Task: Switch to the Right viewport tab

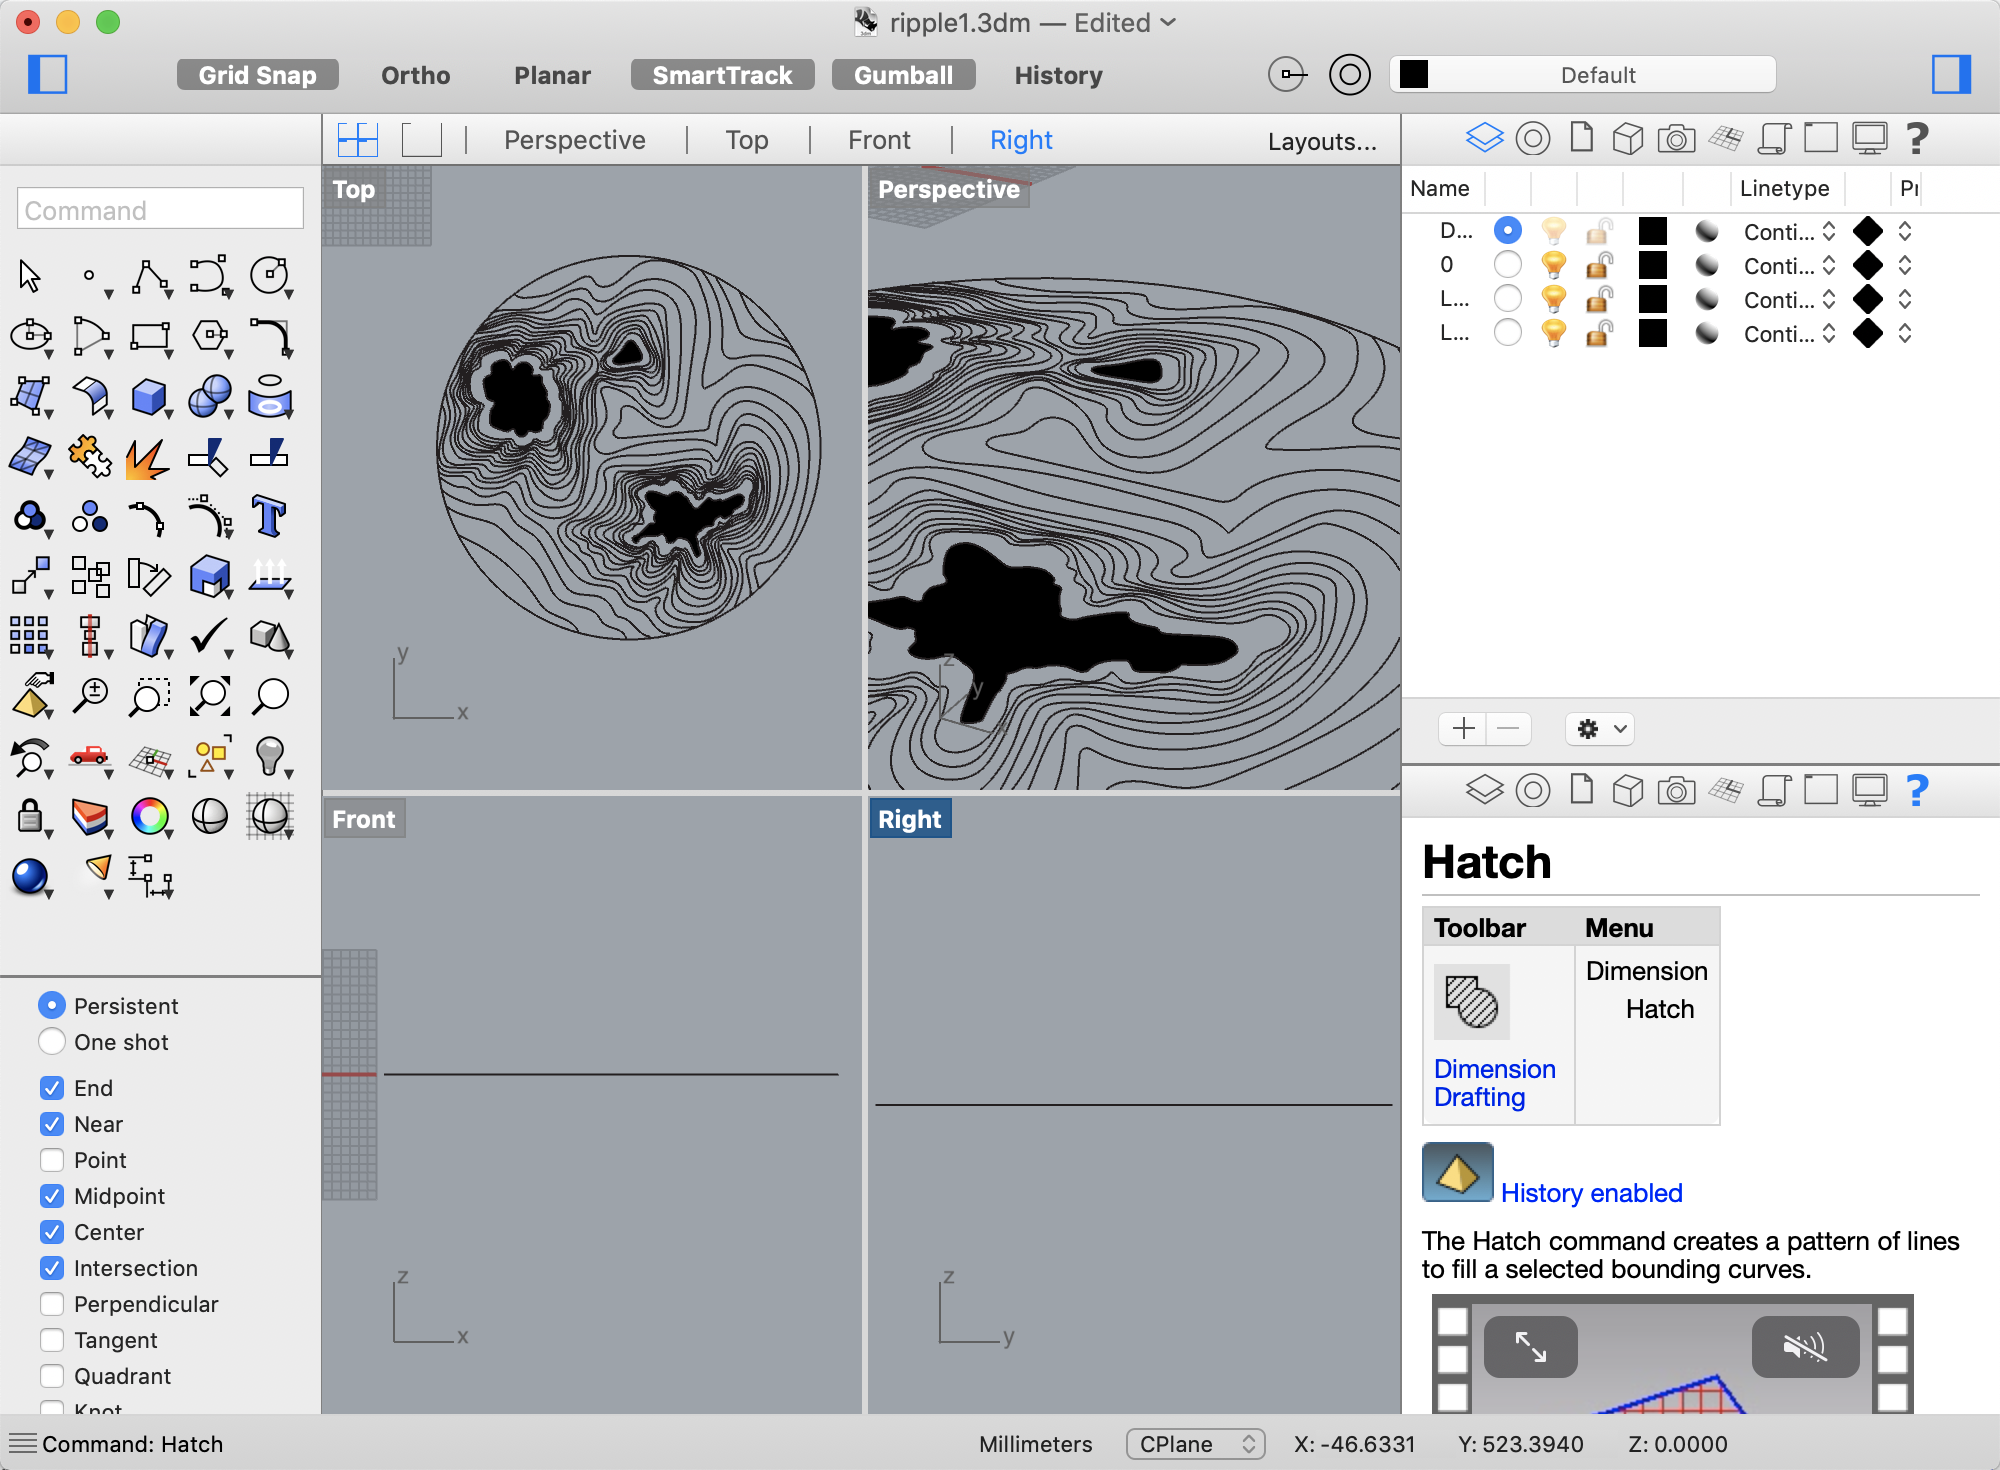Action: [1022, 138]
